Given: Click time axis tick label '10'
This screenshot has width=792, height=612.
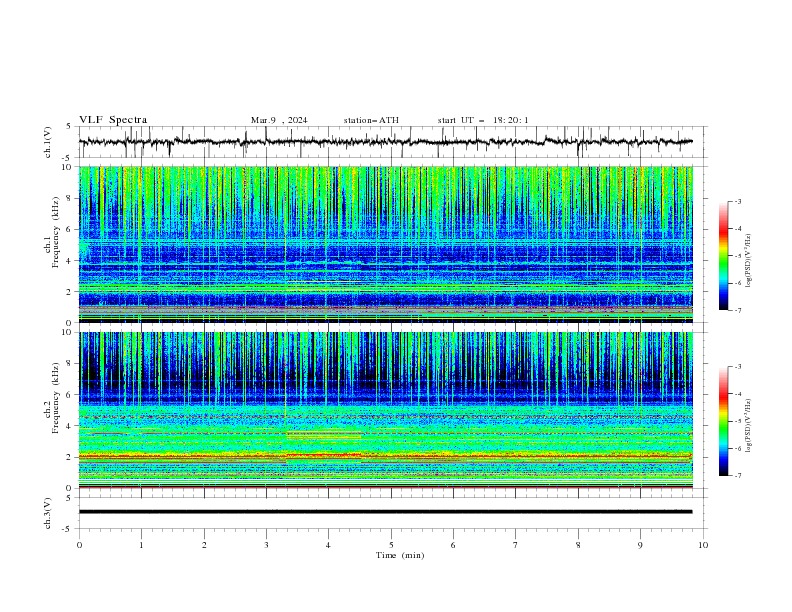Looking at the screenshot, I should pyautogui.click(x=703, y=545).
